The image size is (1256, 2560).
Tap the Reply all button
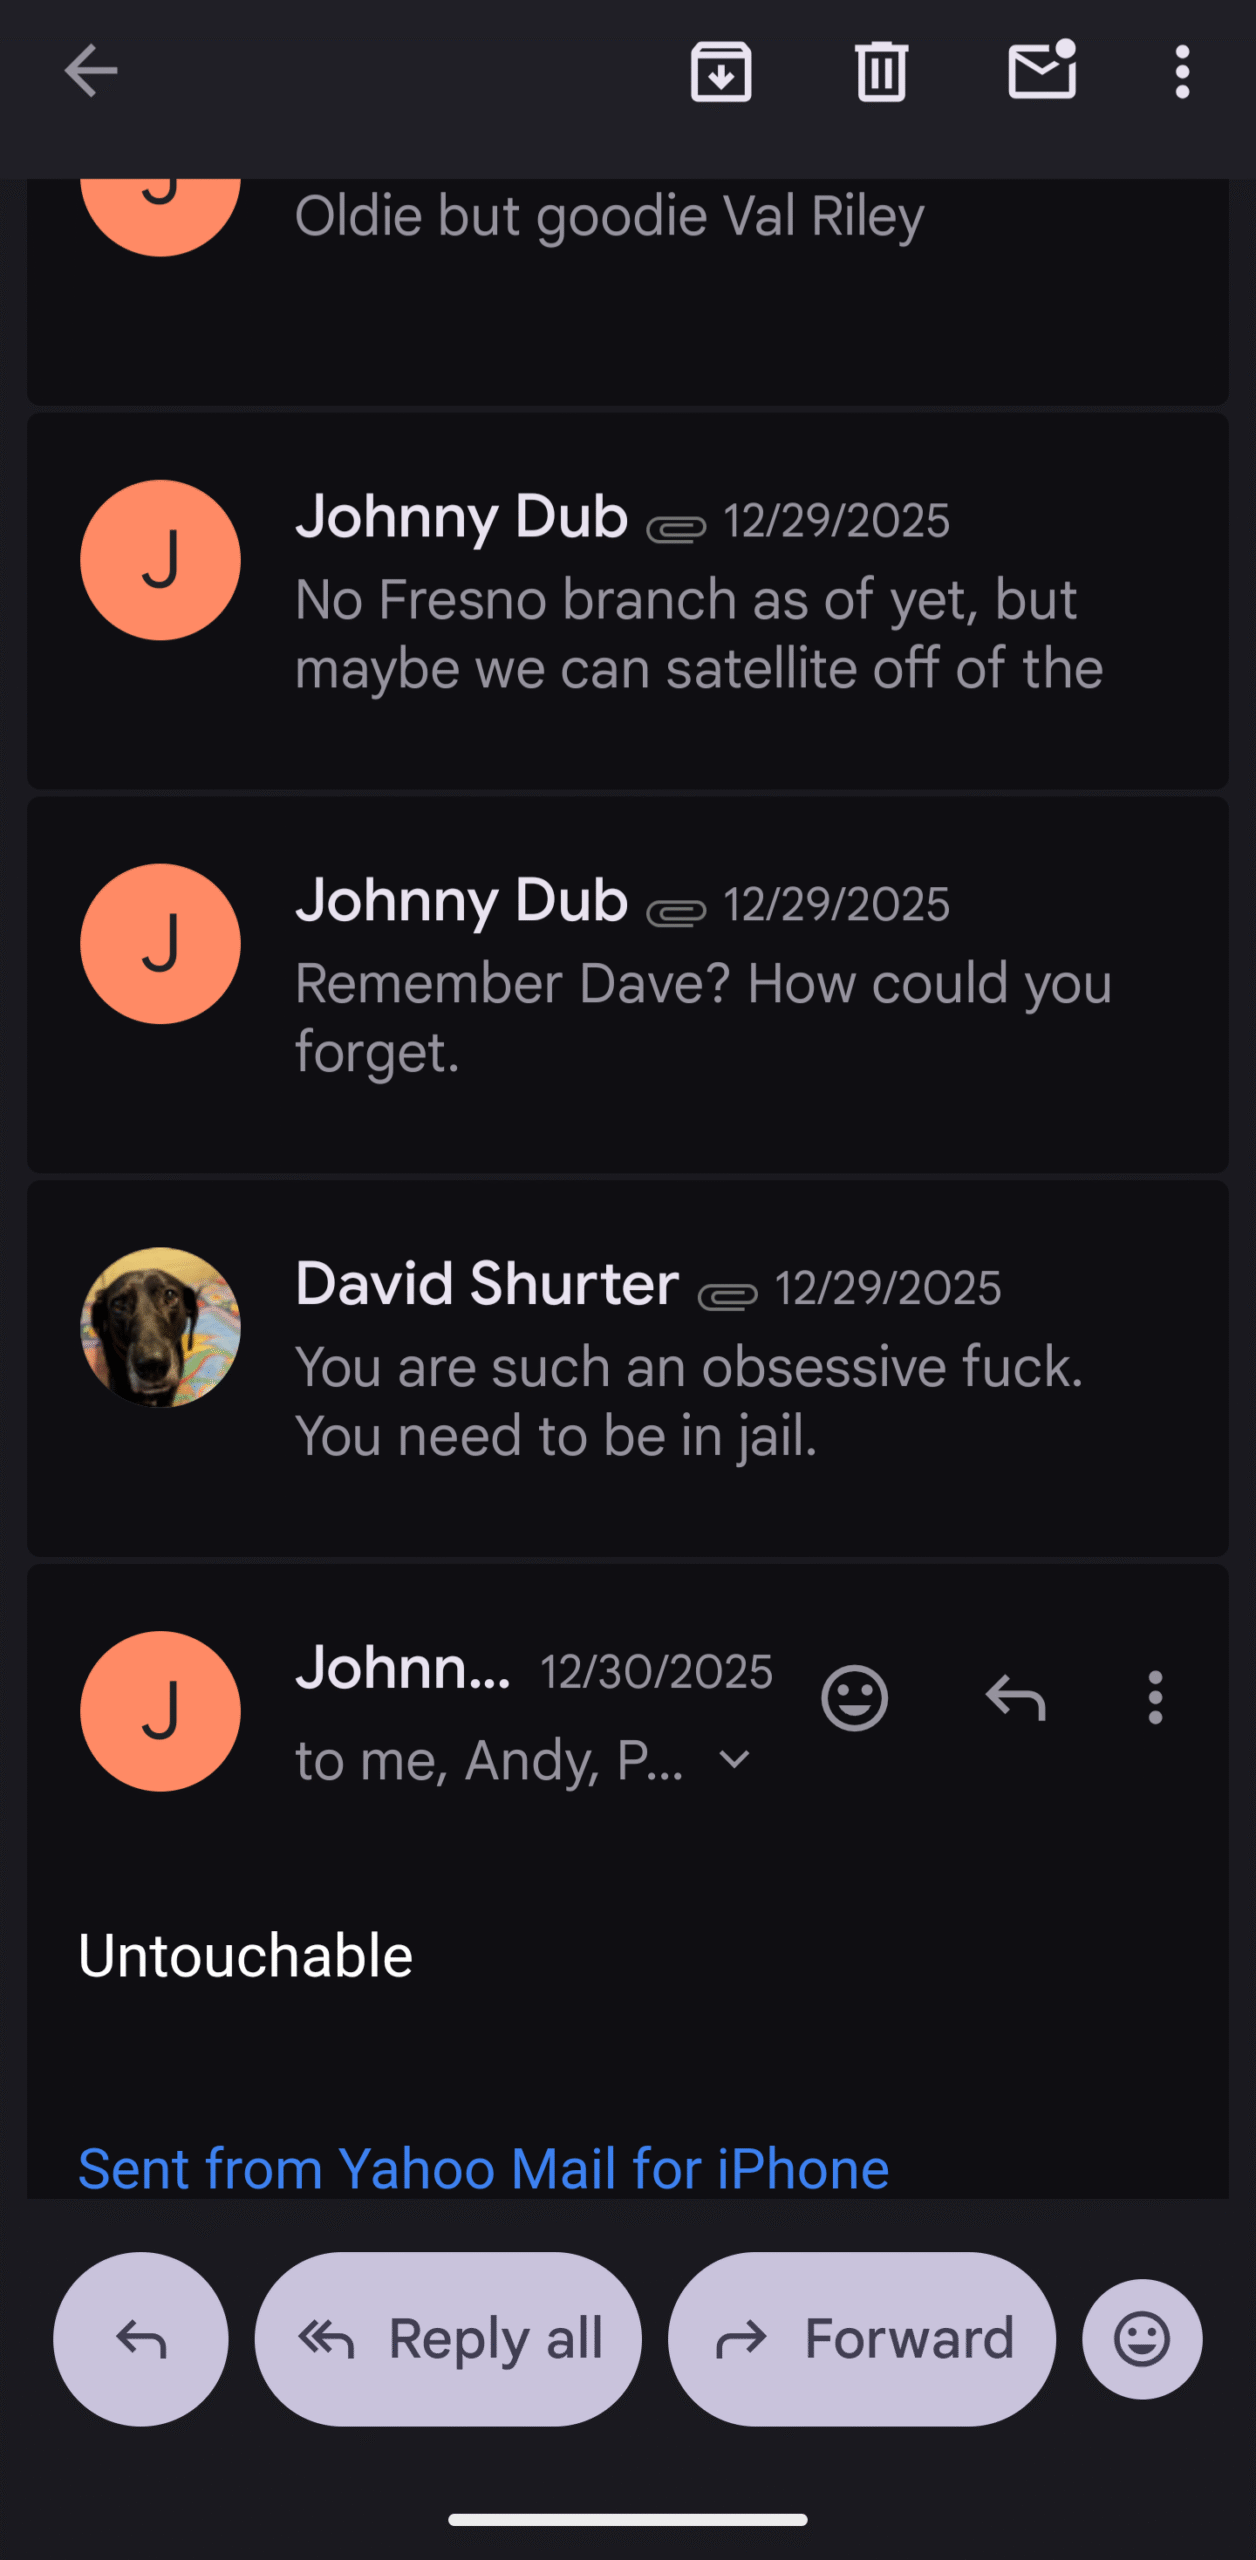[x=448, y=2339]
